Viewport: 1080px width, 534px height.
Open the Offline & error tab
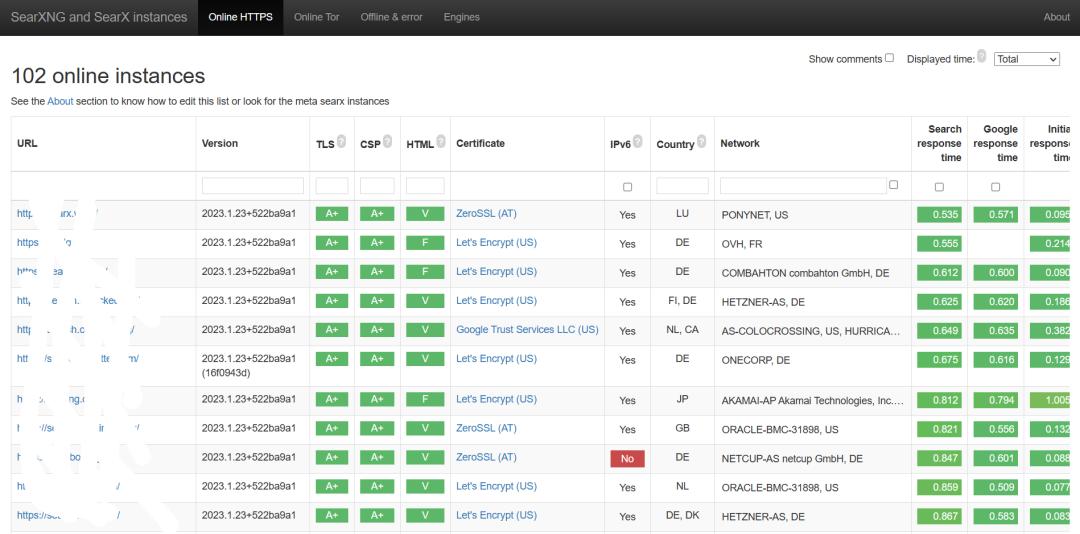pos(391,17)
